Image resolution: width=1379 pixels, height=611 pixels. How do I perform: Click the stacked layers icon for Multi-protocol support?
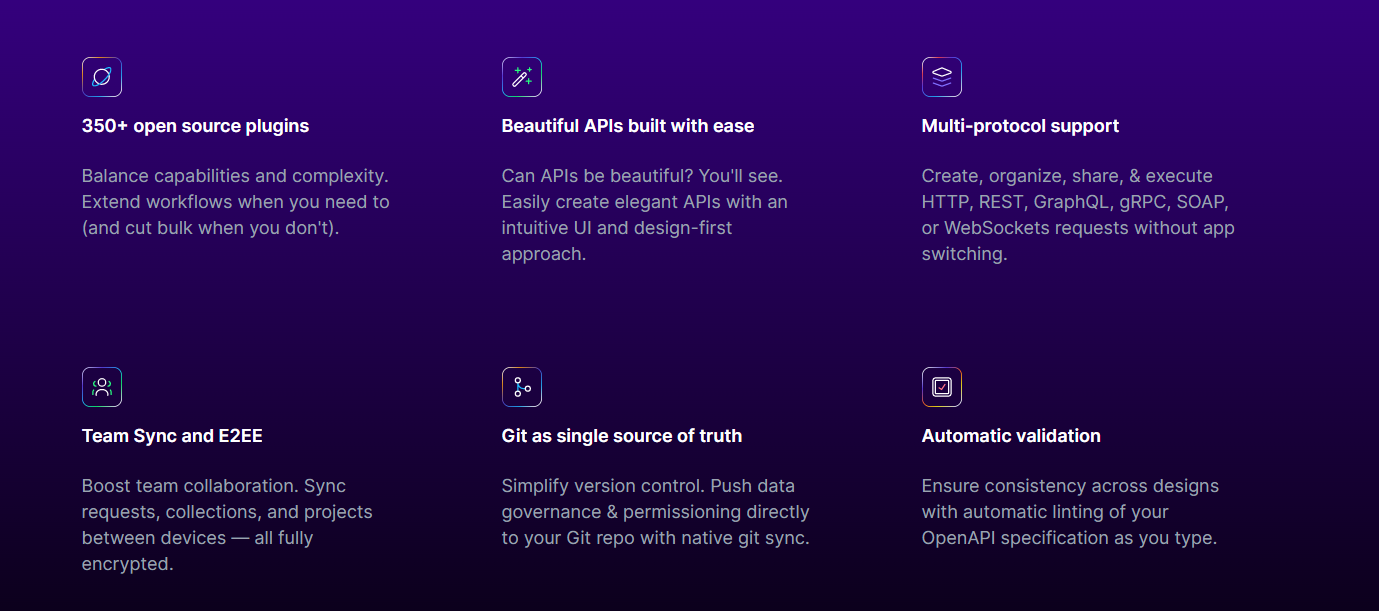click(942, 77)
